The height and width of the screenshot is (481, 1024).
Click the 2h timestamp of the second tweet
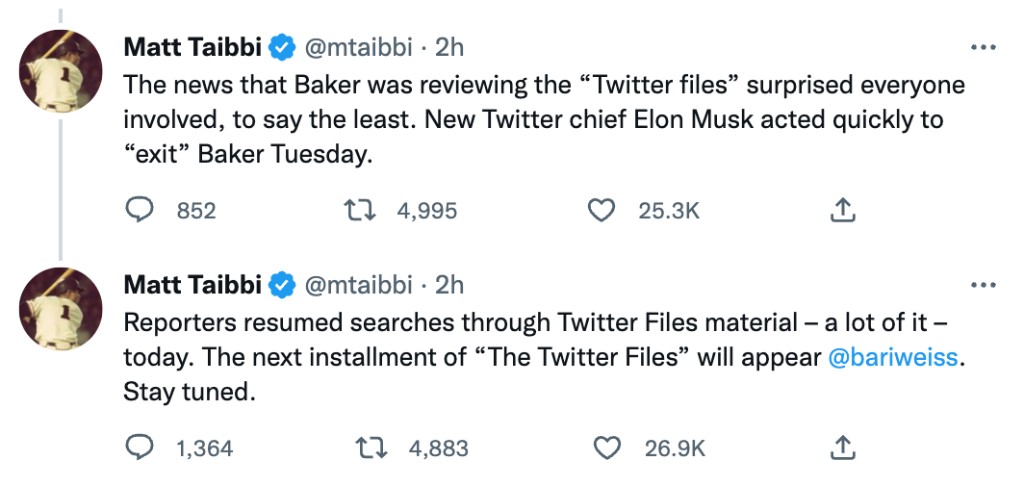point(449,285)
